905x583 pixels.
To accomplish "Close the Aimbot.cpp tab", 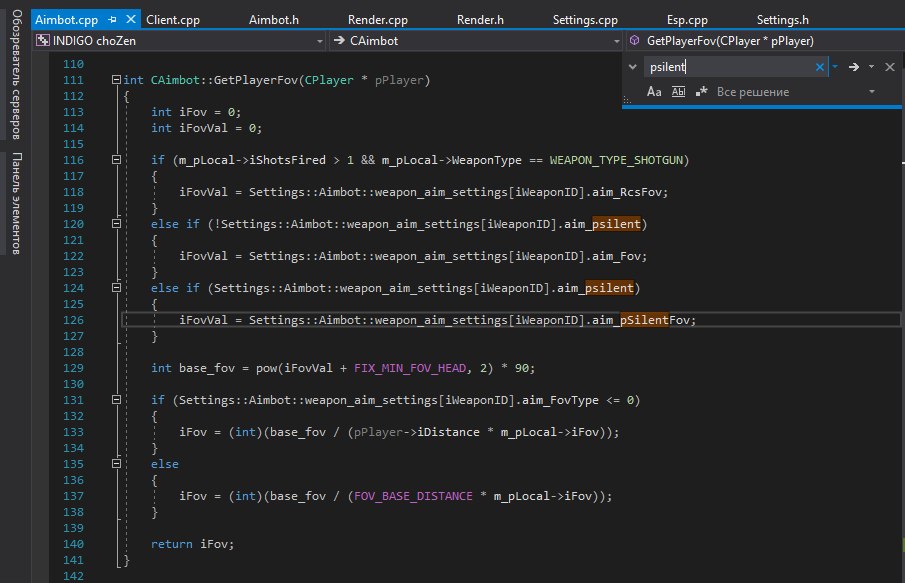I will click(x=130, y=20).
